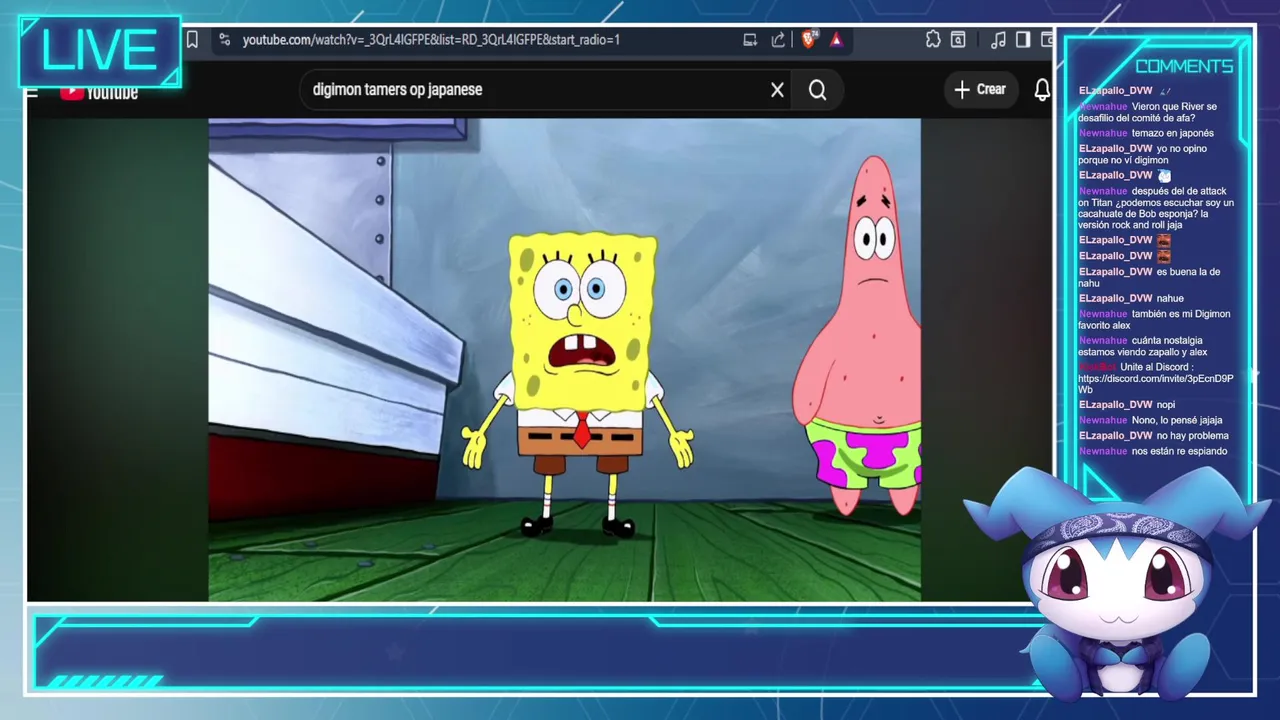This screenshot has height=720, width=1280.
Task: Click the Brave Rewards triangle icon
Action: 836,40
